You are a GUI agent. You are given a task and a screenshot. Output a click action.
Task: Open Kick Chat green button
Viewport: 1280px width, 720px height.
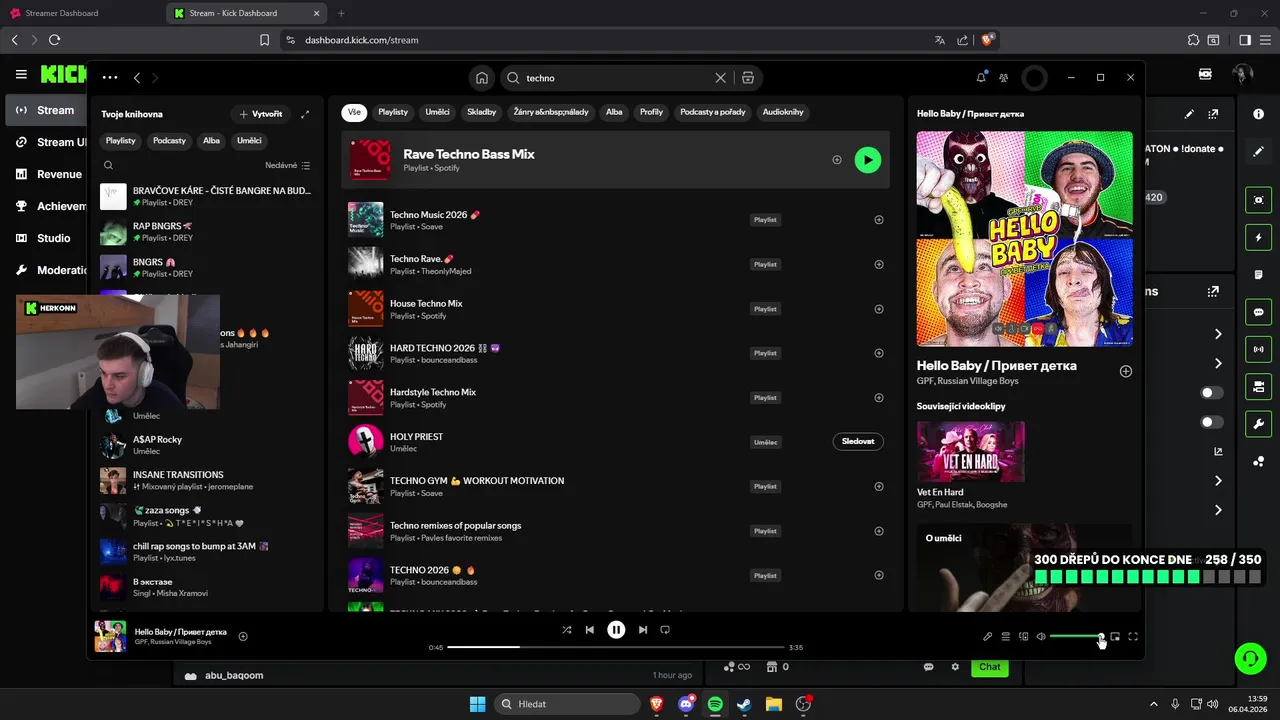tap(989, 667)
